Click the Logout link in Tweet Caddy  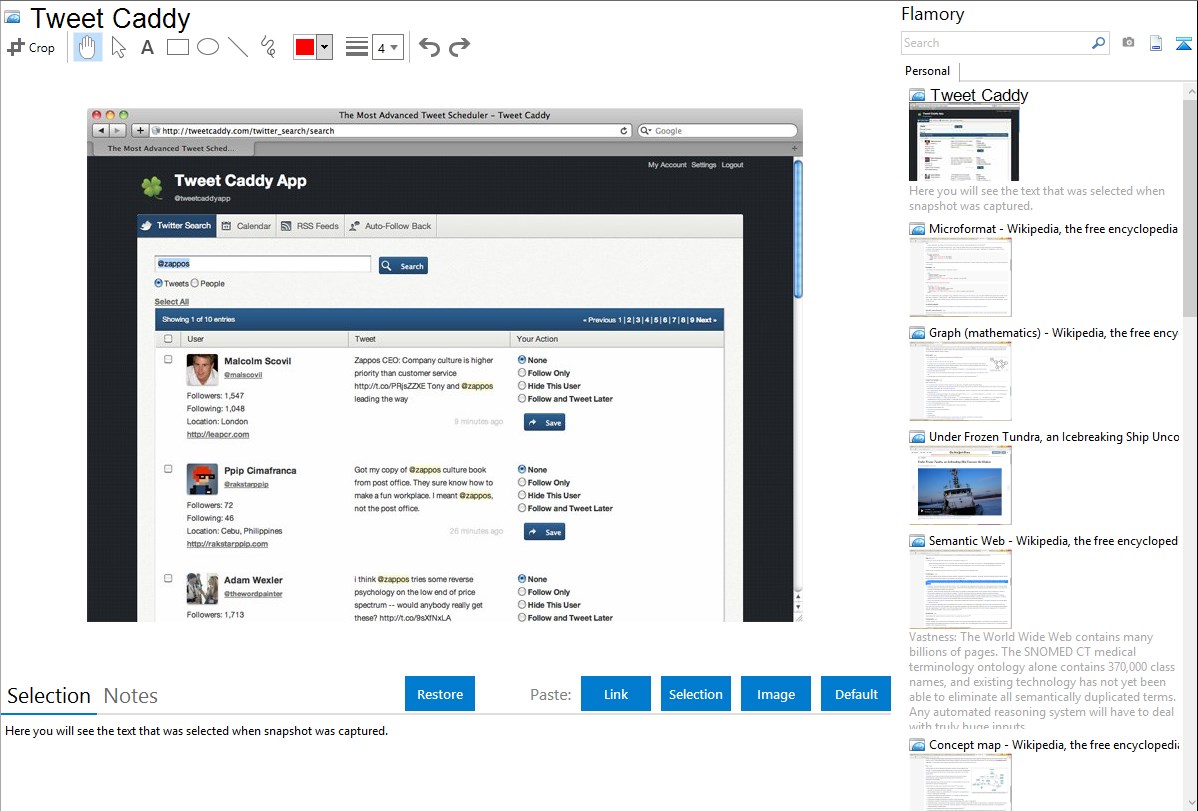tap(732, 165)
